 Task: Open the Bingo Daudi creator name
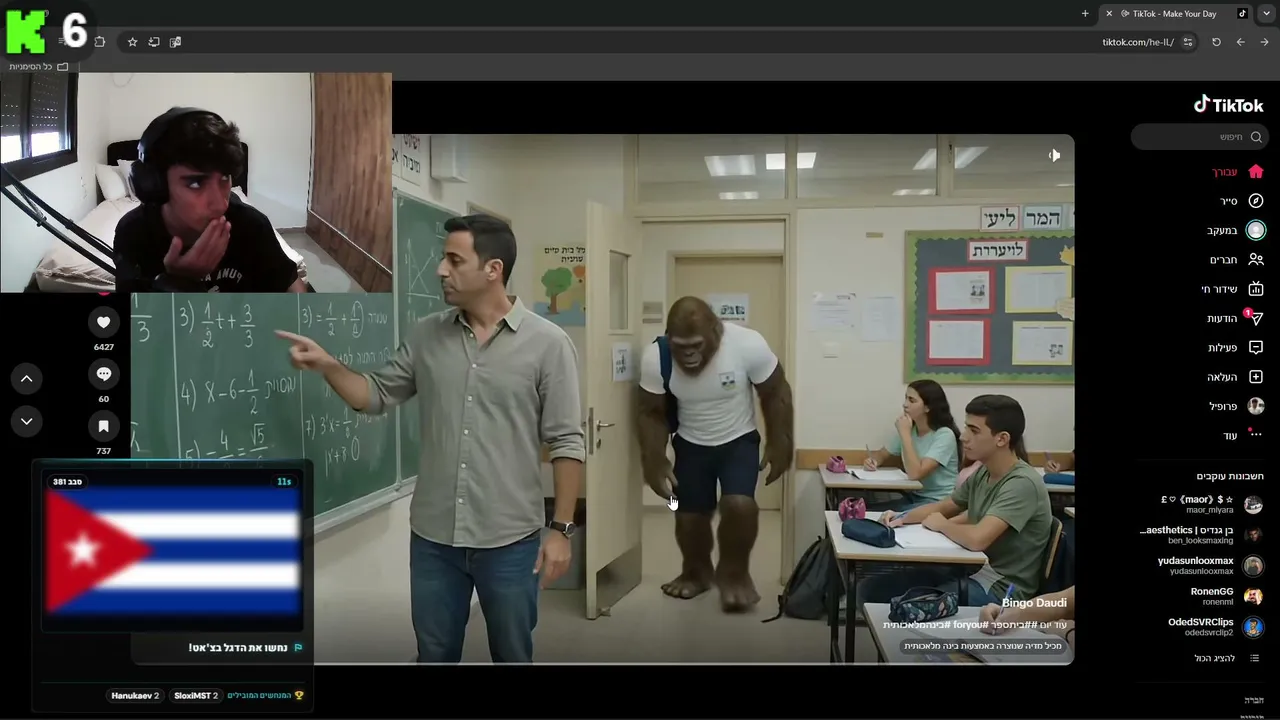[x=1034, y=603]
